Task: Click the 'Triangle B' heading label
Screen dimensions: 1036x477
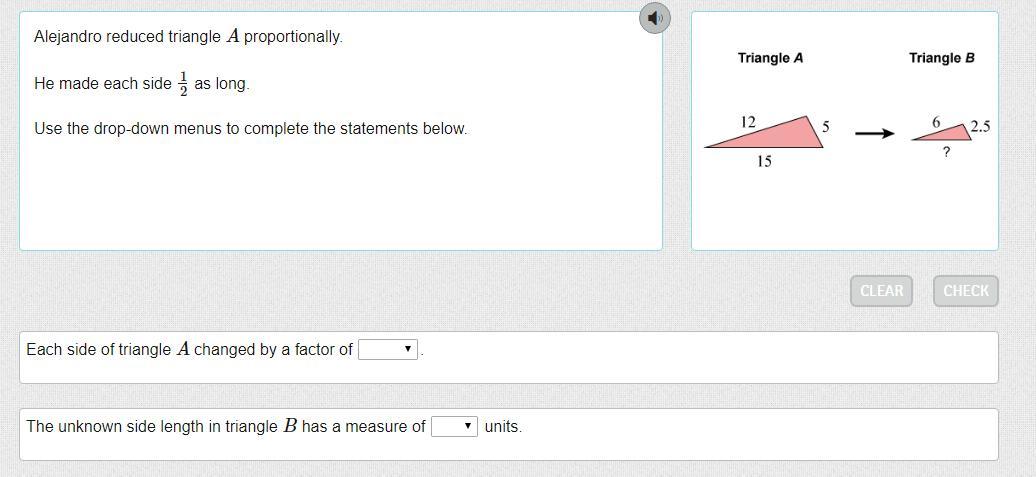Action: point(941,58)
